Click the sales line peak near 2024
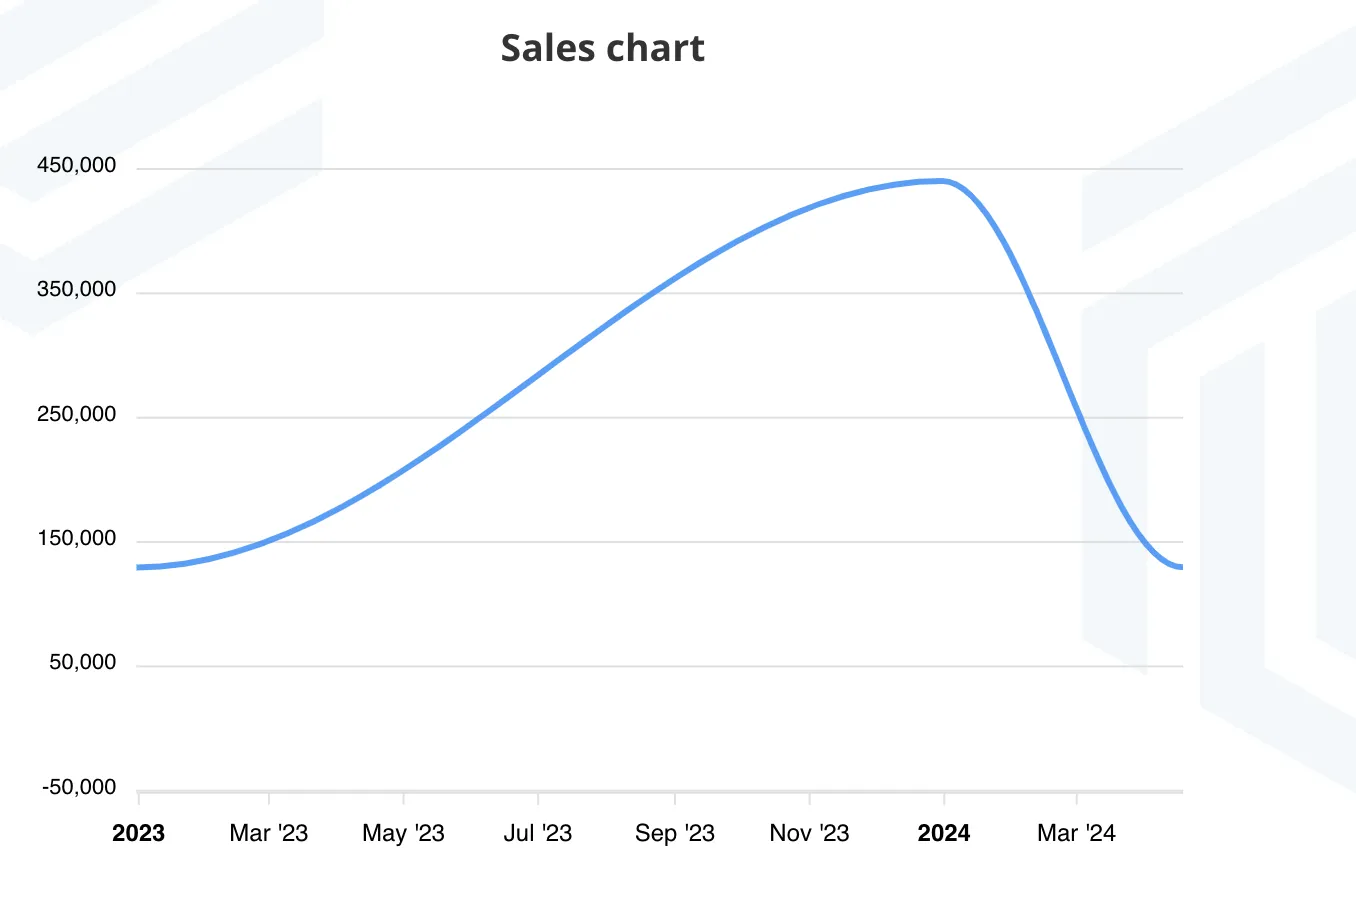Viewport: 1356px width, 908px height. pyautogui.click(x=940, y=181)
